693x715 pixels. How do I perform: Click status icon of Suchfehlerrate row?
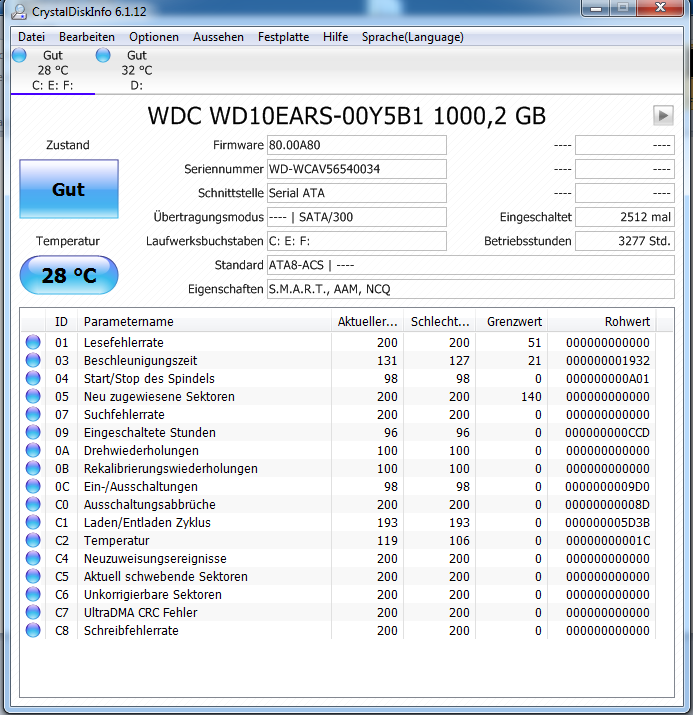click(x=33, y=414)
